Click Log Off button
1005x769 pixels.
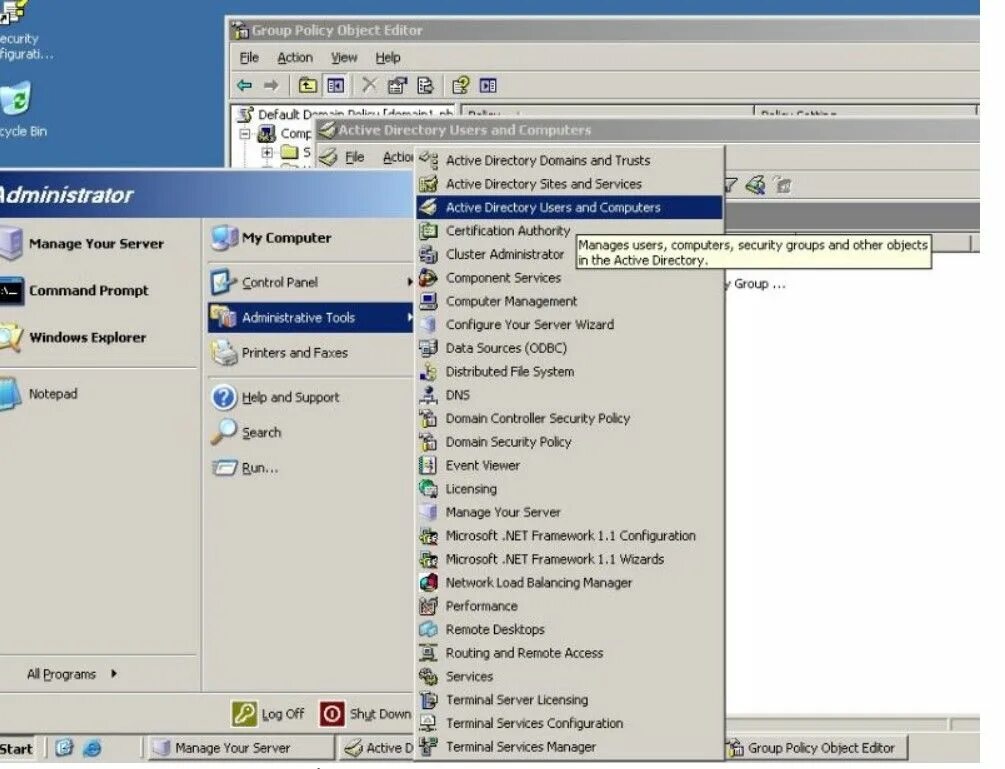[x=268, y=713]
